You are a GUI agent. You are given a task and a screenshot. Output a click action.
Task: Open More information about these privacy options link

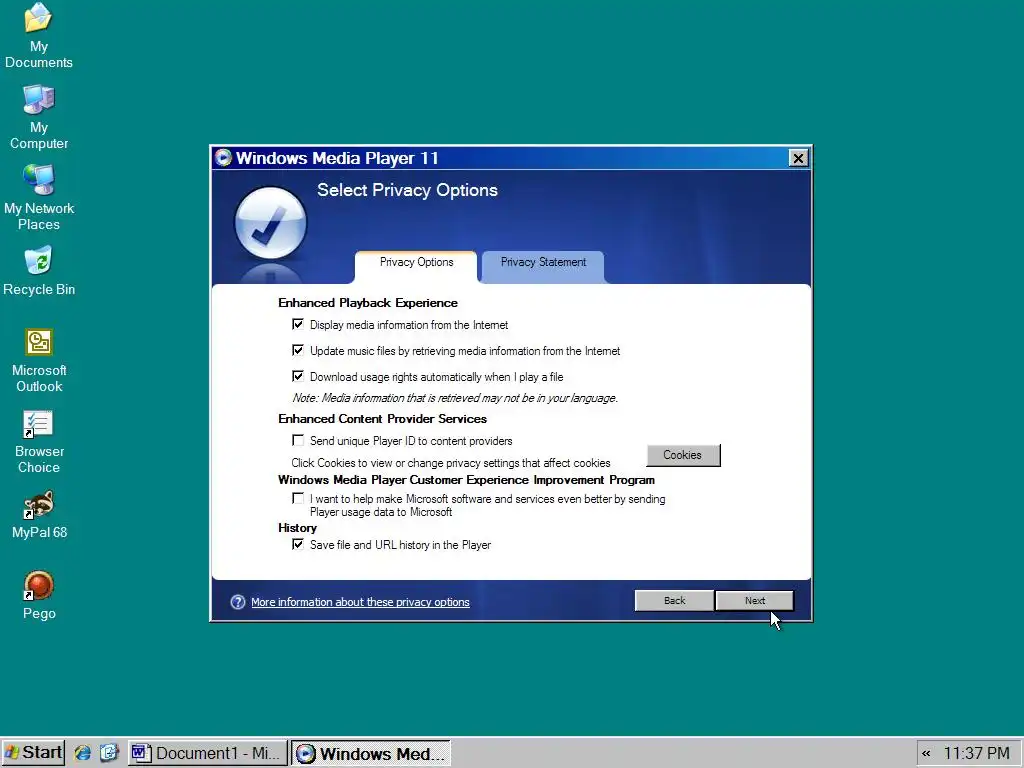360,602
